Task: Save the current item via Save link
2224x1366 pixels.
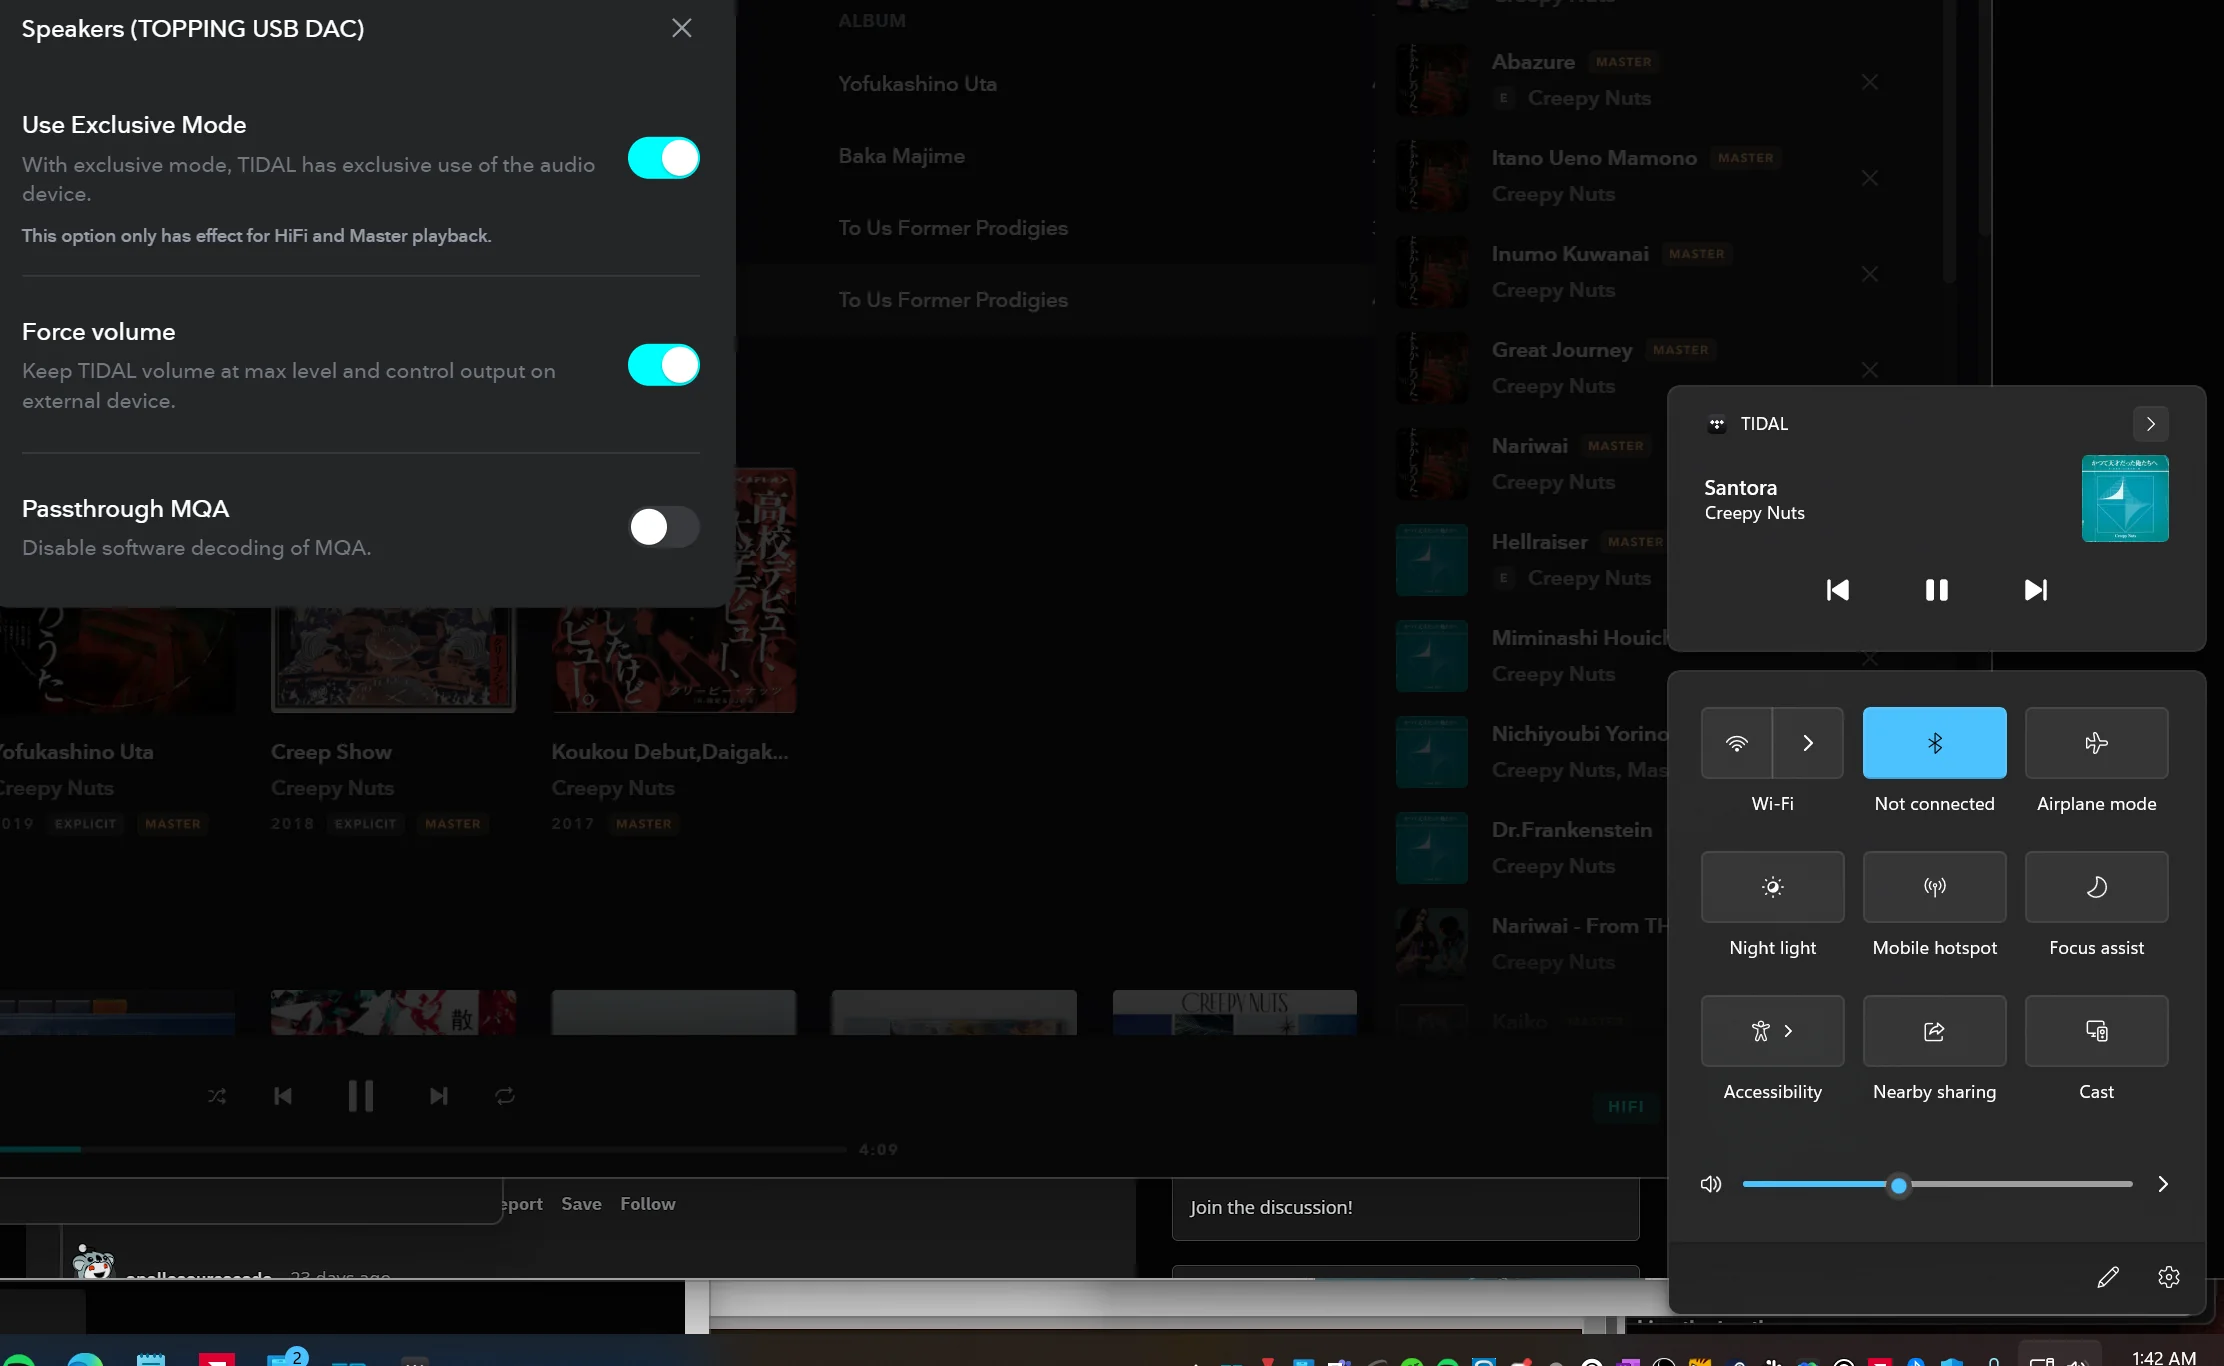Action: pyautogui.click(x=580, y=1203)
